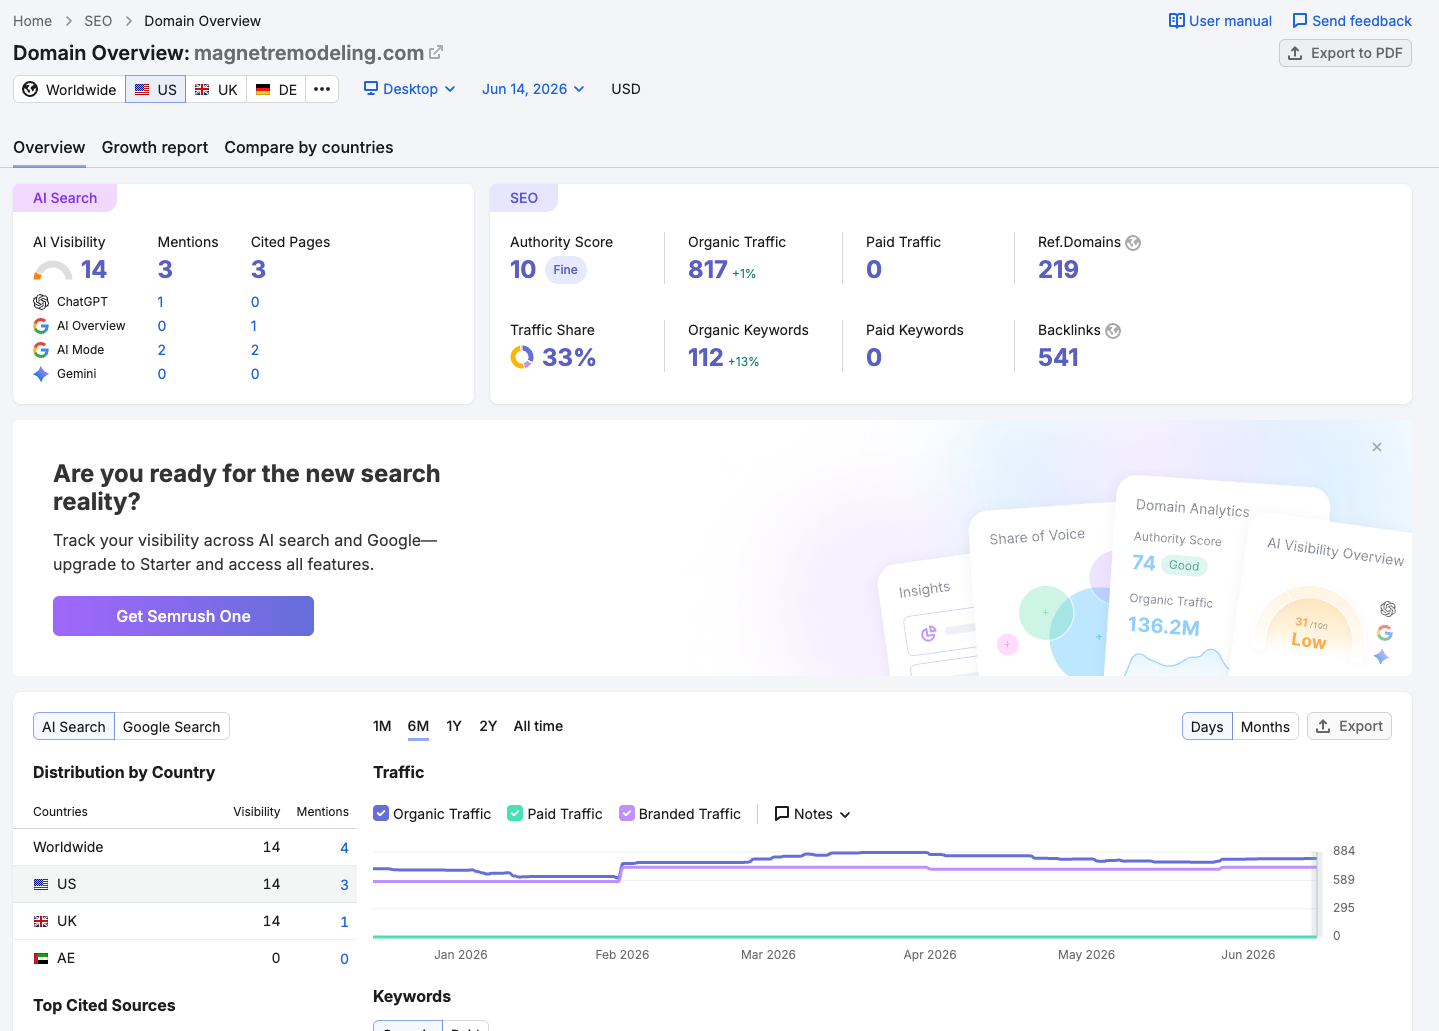Select the 2Y time range
The image size is (1439, 1031).
click(488, 726)
